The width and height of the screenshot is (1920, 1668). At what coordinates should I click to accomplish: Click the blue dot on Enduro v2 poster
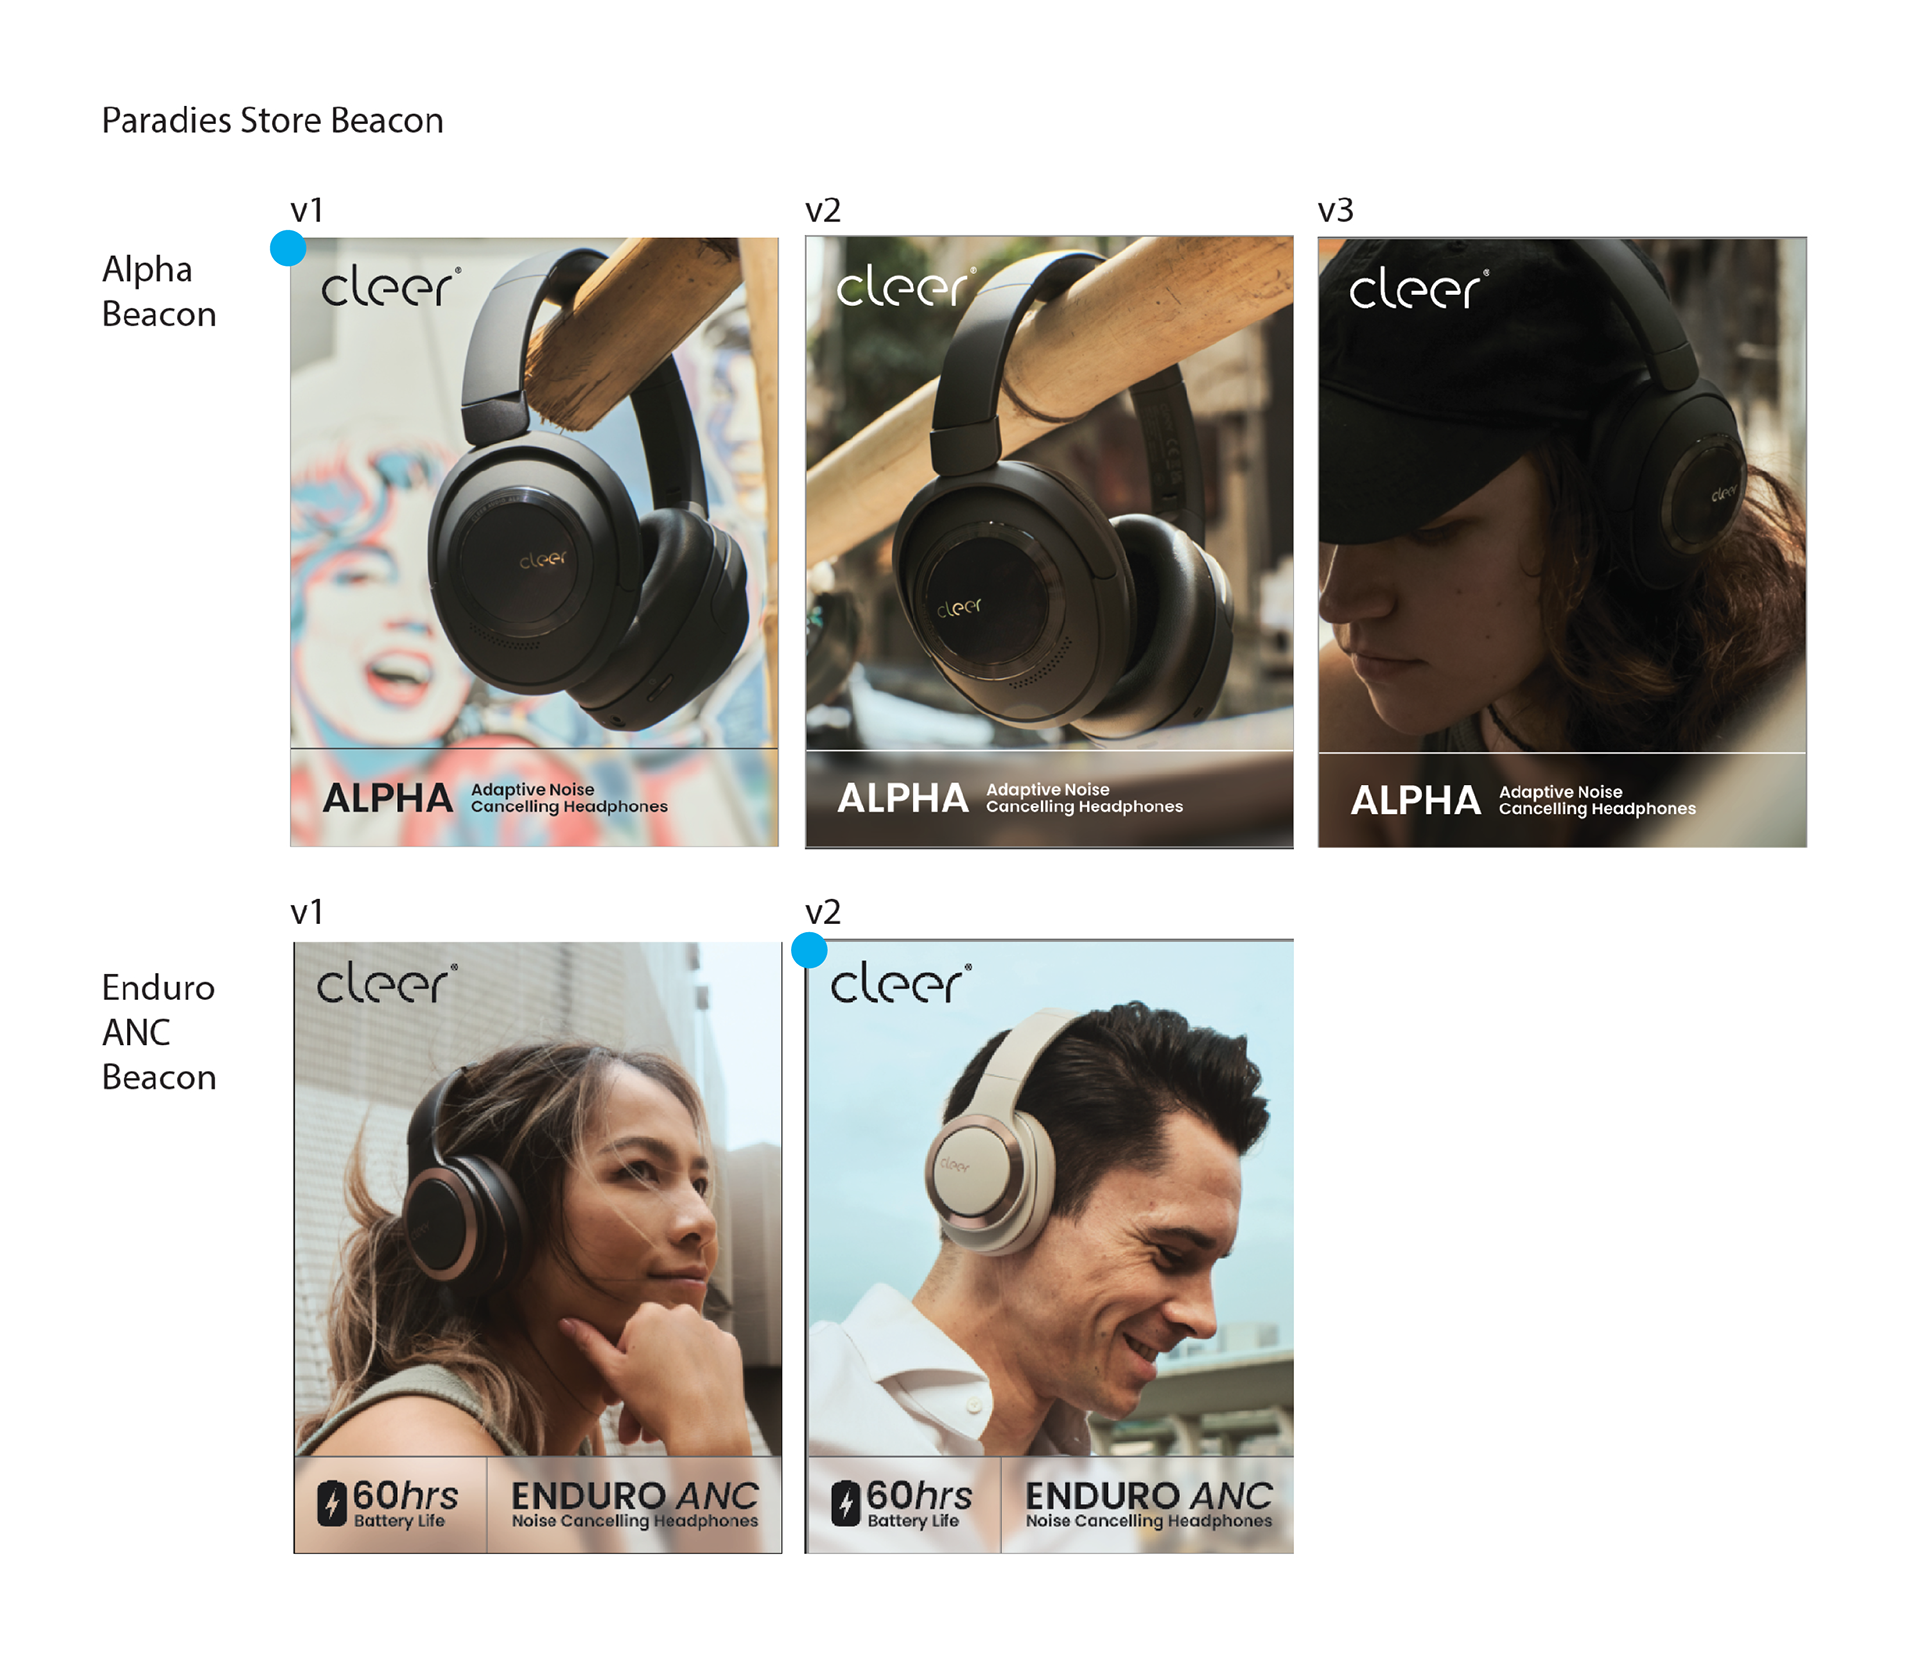pos(809,950)
